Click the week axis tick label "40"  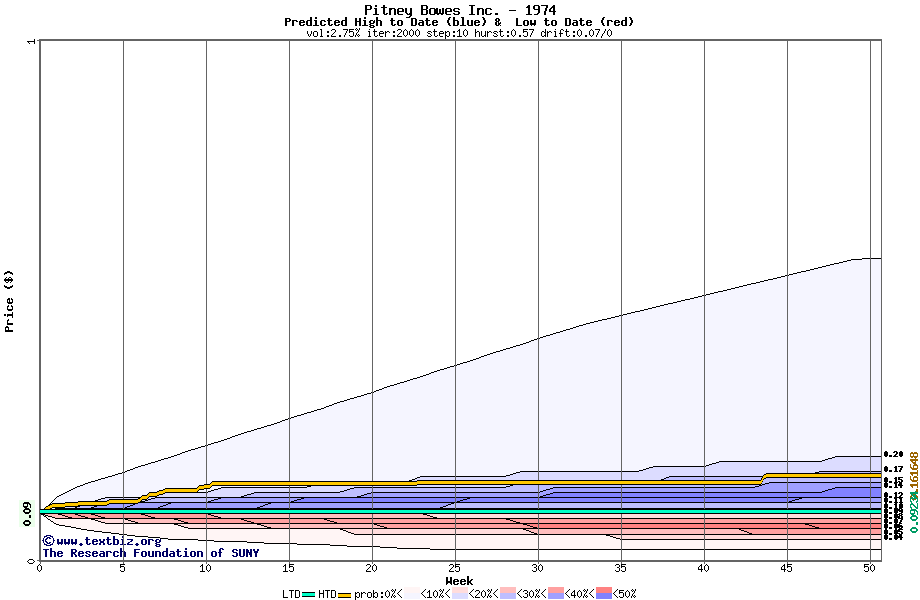point(703,568)
